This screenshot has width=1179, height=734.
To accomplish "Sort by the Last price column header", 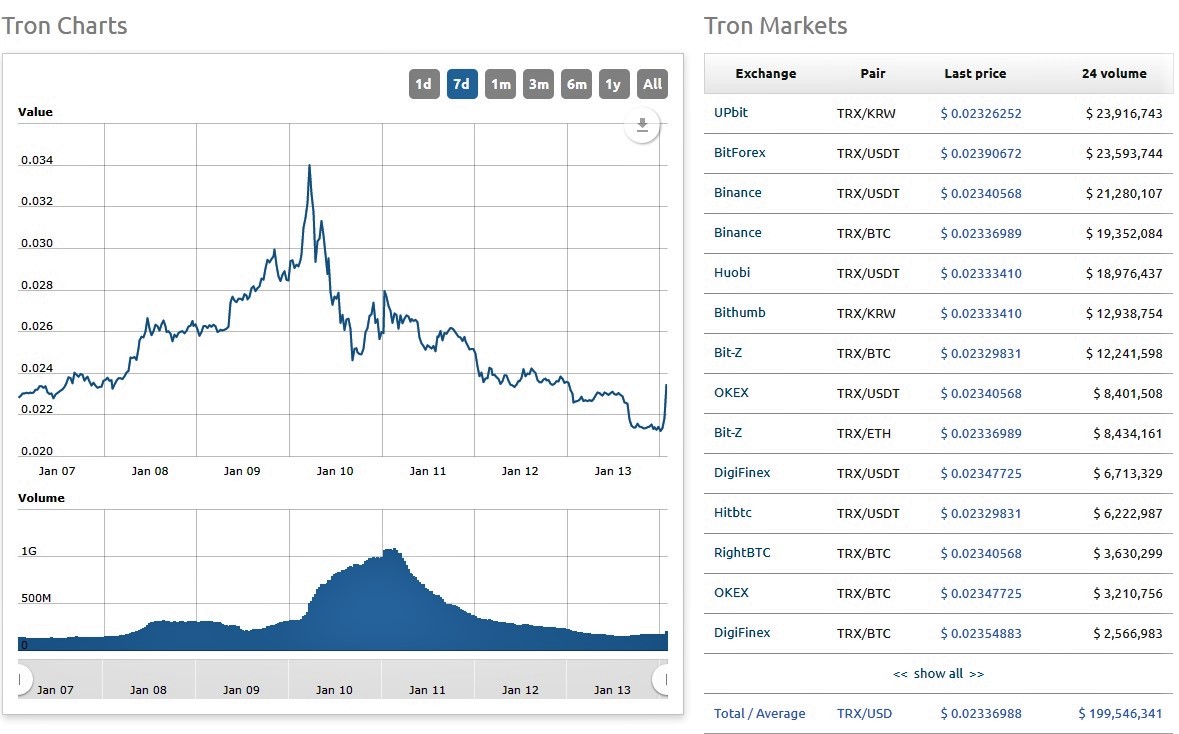I will (974, 73).
